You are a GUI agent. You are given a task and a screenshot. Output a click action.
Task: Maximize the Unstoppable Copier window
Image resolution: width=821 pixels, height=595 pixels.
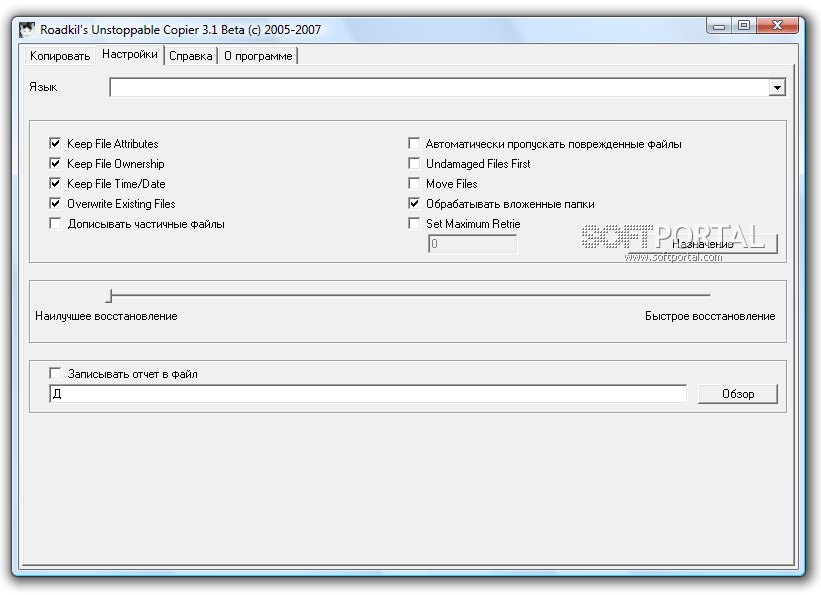click(x=744, y=26)
